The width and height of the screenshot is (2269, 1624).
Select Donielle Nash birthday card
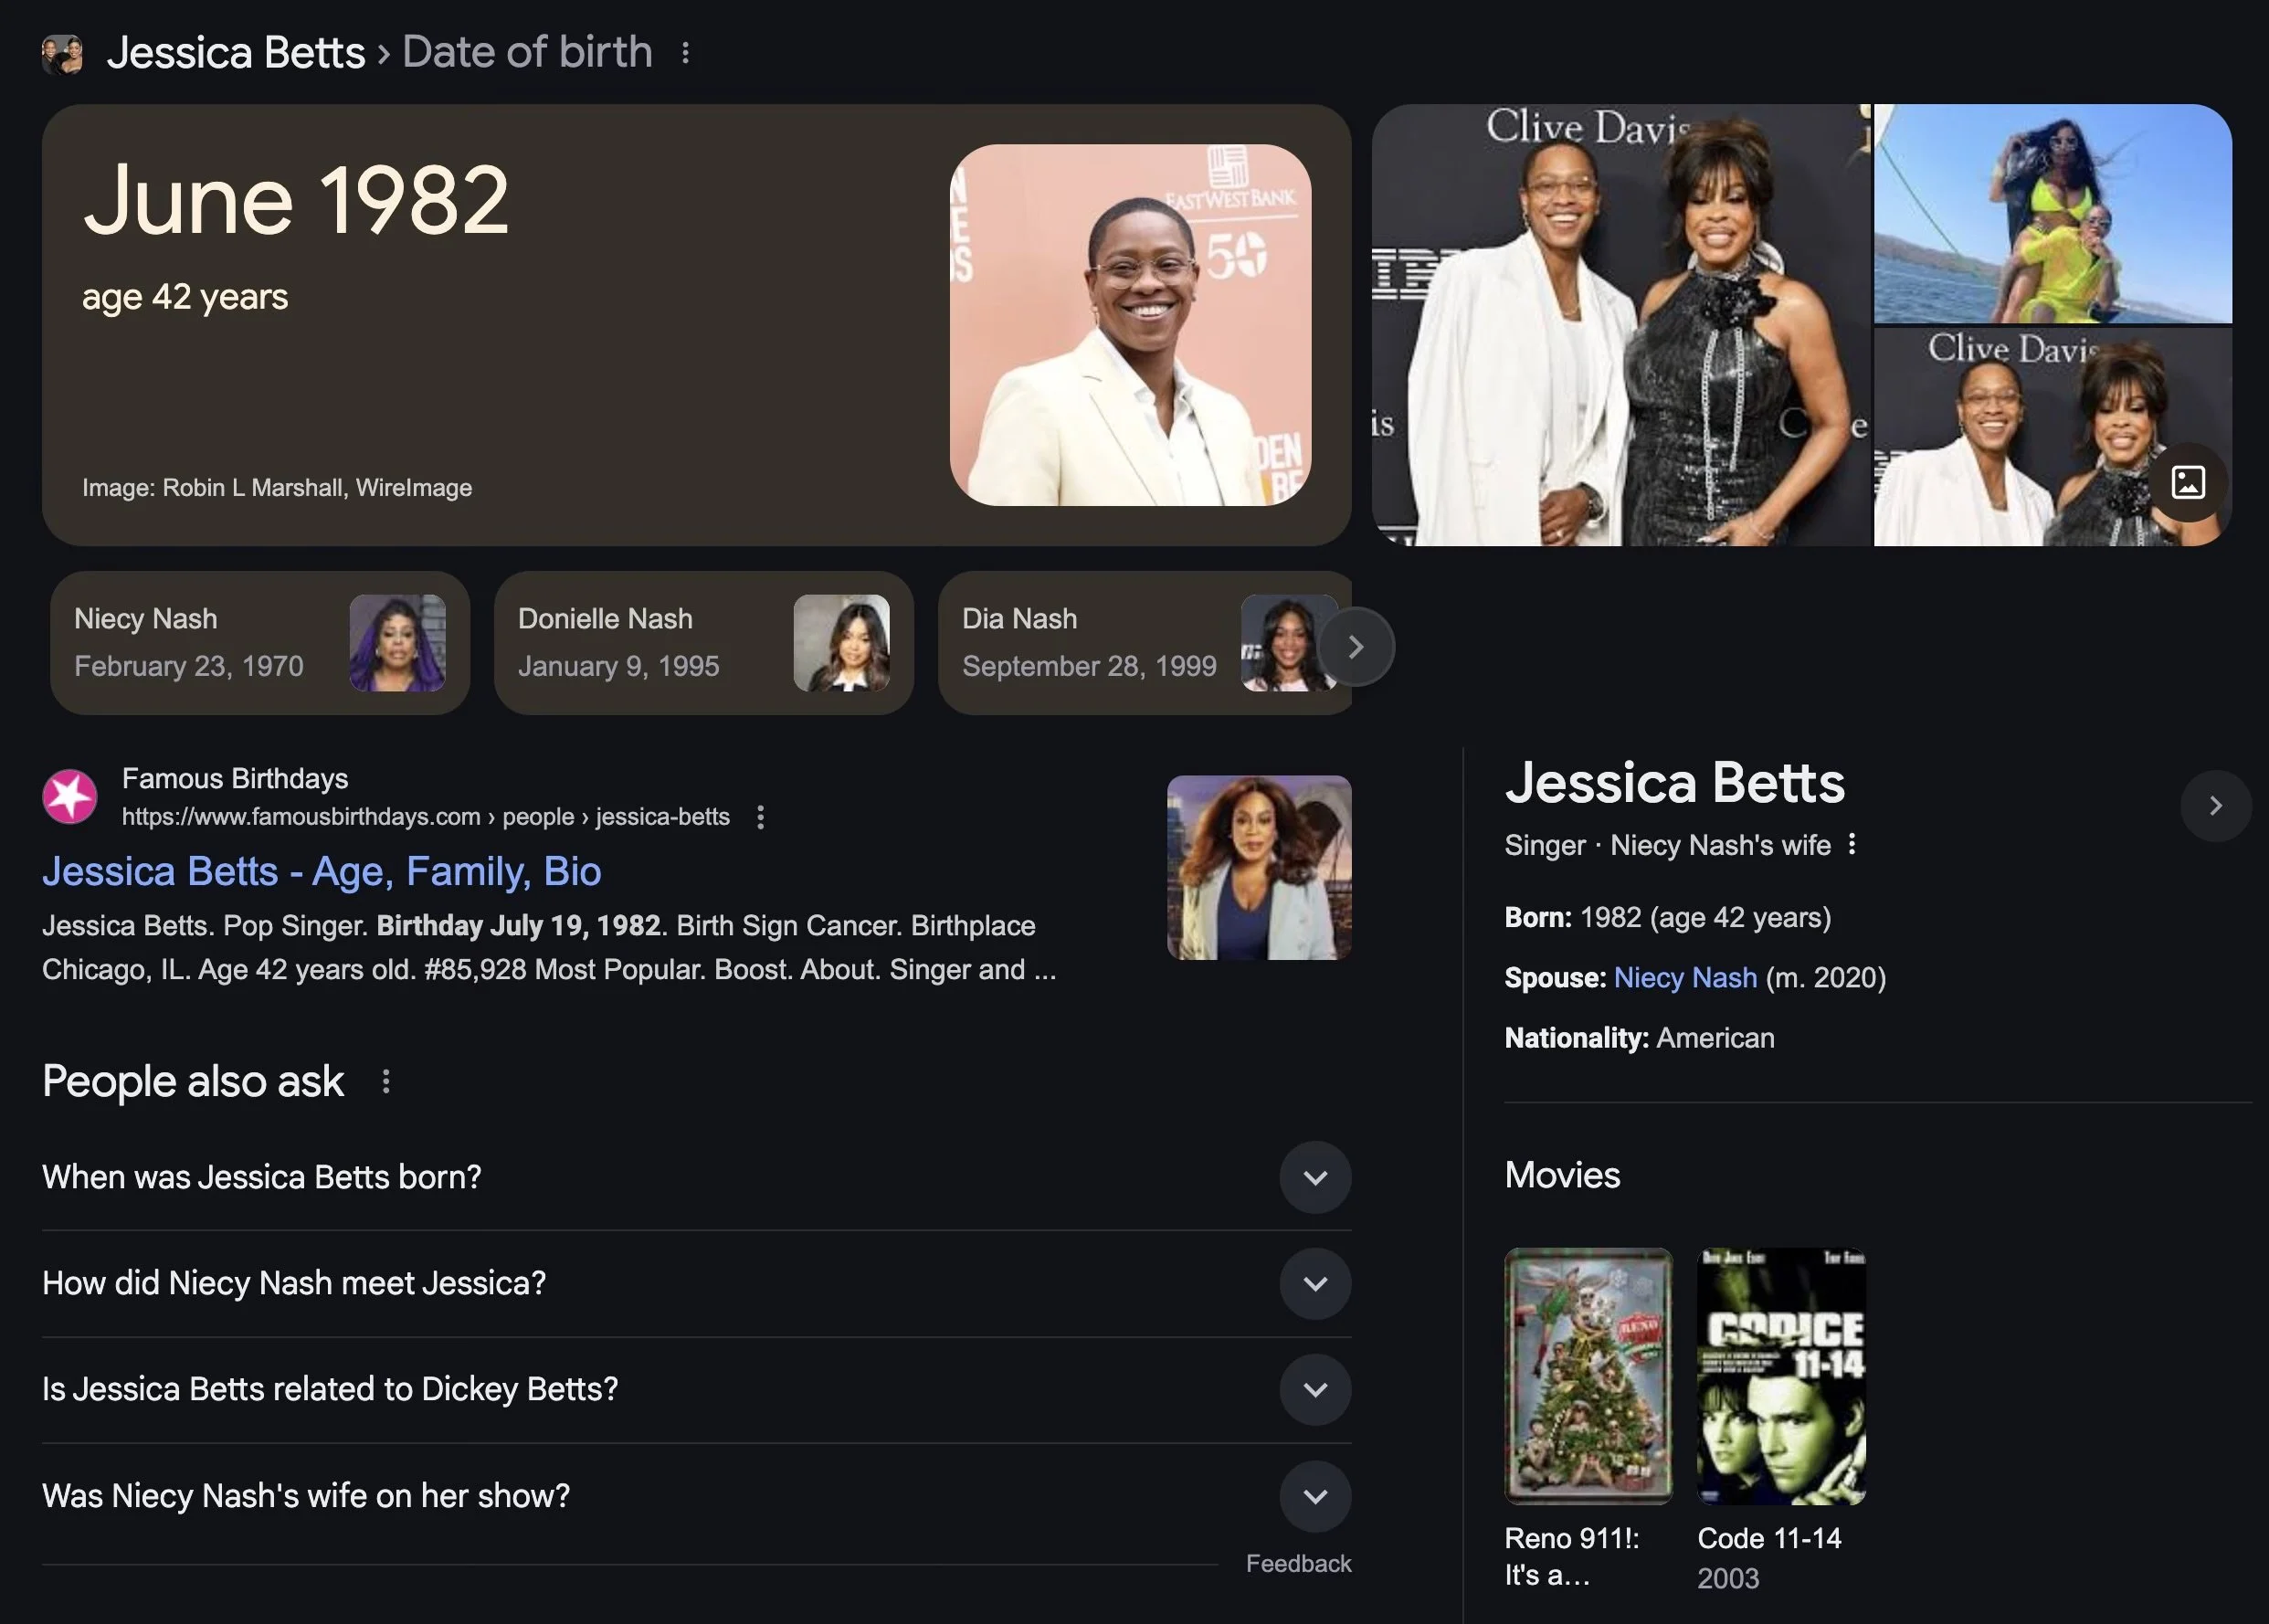point(703,643)
